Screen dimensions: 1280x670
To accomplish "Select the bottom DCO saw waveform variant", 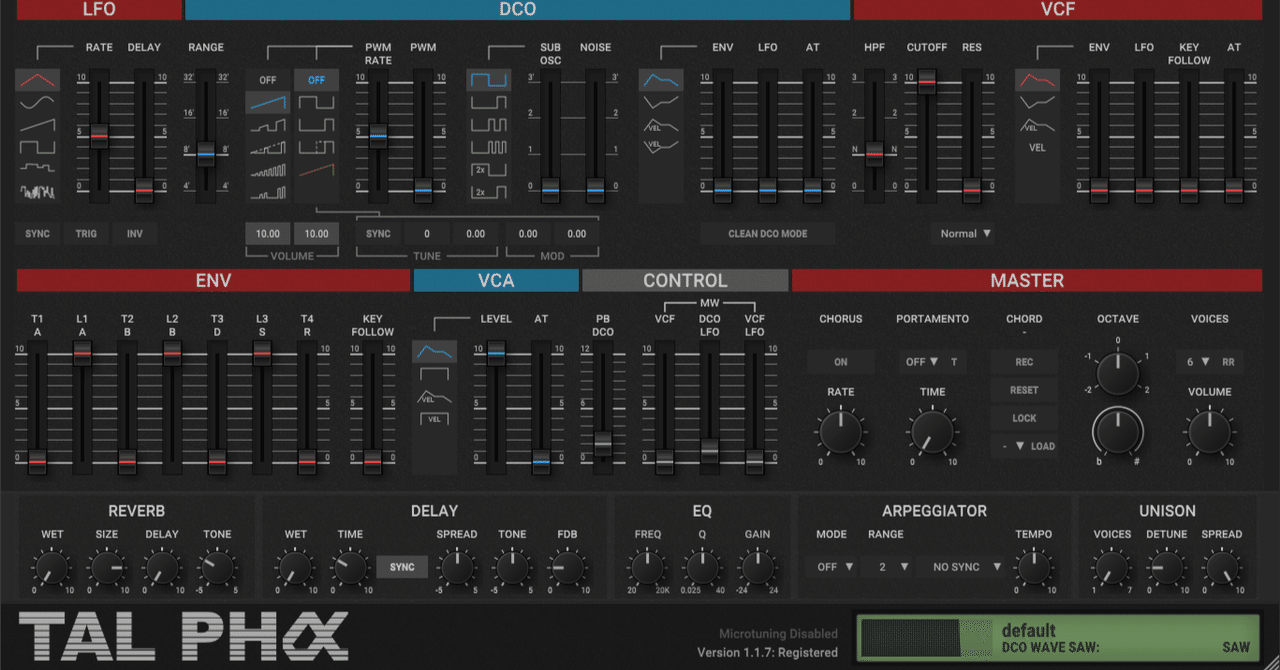I will [268, 191].
